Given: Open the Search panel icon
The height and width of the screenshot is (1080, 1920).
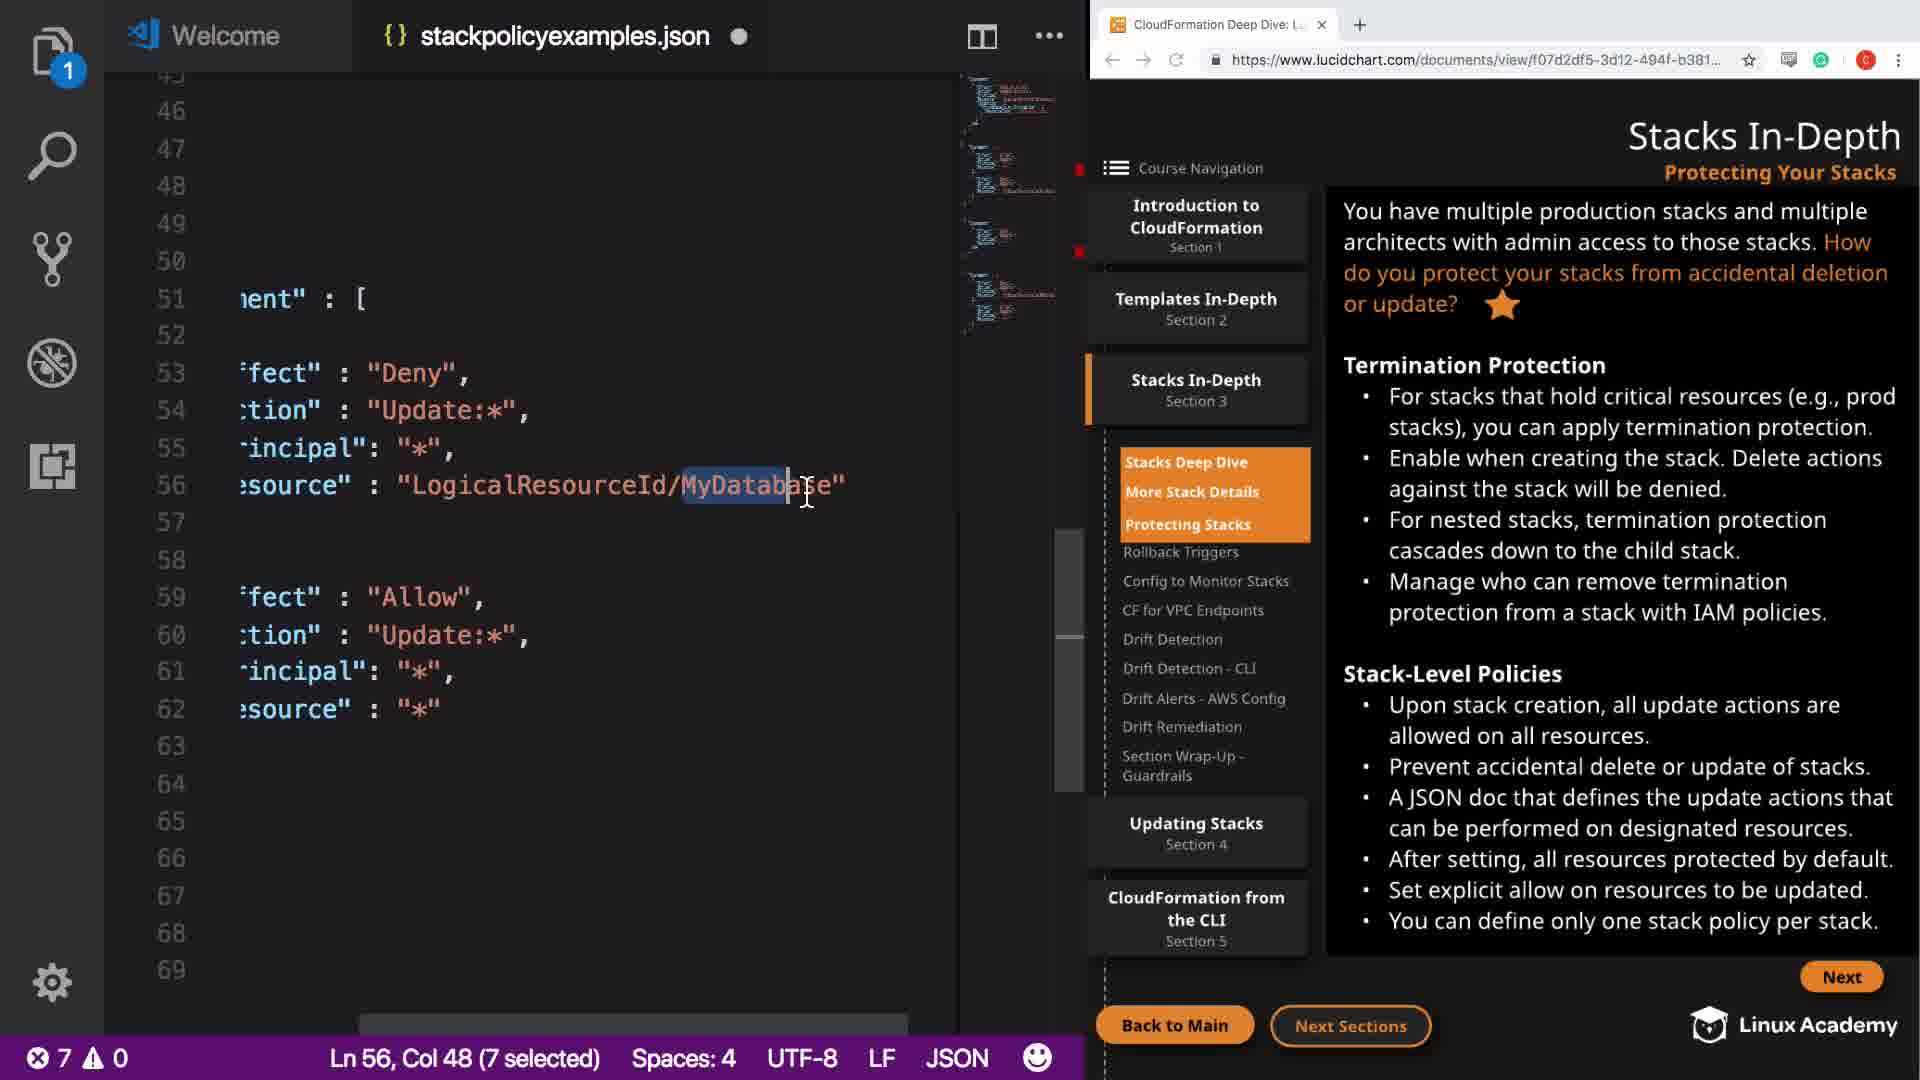Looking at the screenshot, I should (x=52, y=156).
